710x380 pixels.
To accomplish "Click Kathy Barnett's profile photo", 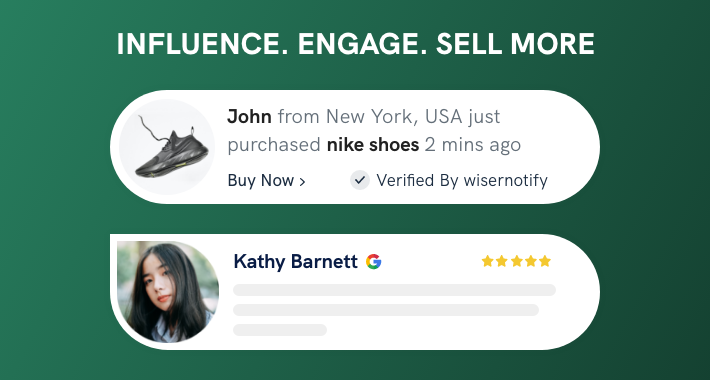I will click(x=168, y=291).
